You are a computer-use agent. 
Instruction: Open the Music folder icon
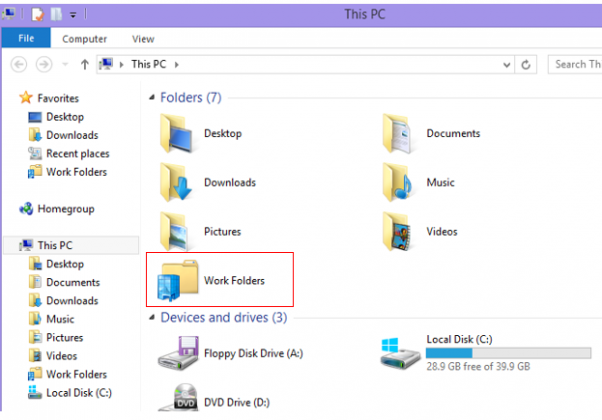(400, 182)
